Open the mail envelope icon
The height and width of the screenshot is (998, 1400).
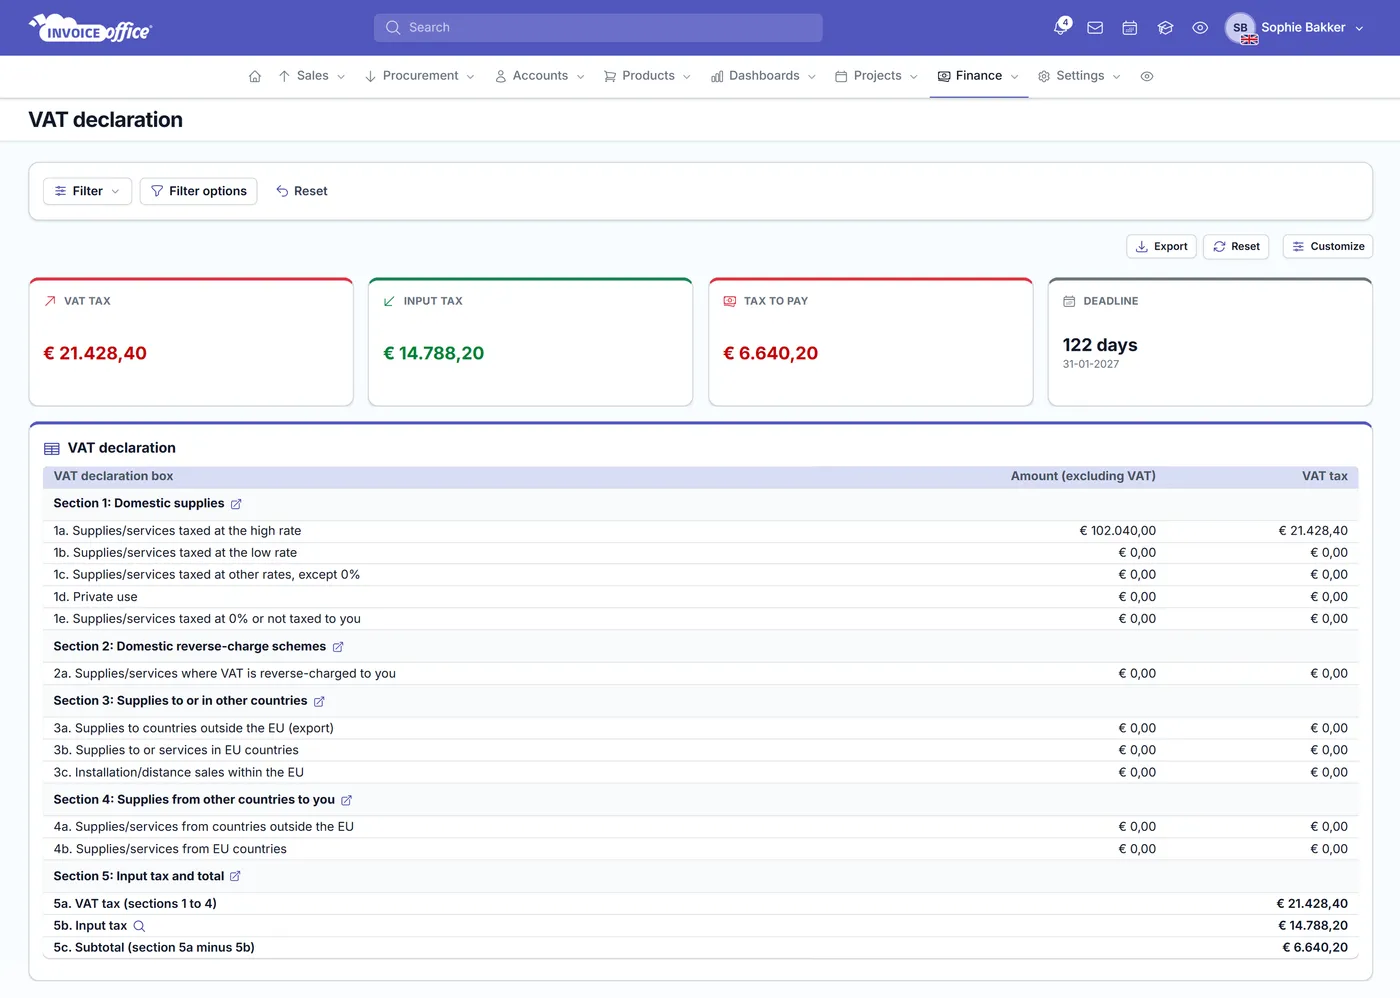point(1095,28)
